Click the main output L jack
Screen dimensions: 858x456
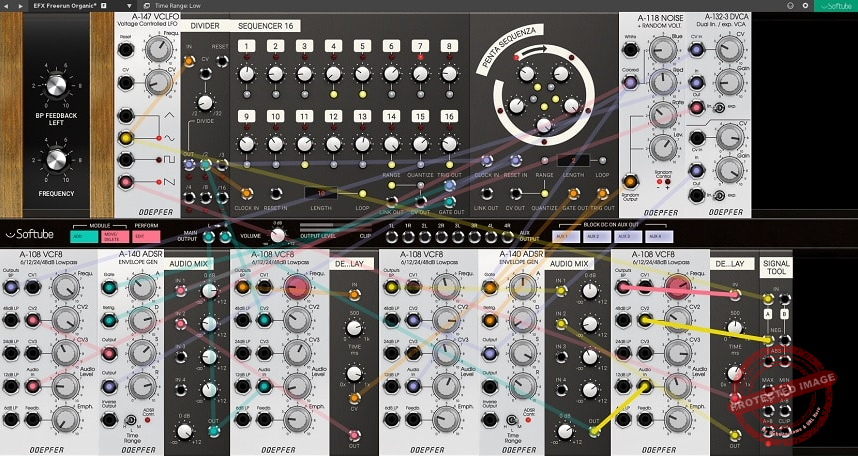click(x=208, y=237)
